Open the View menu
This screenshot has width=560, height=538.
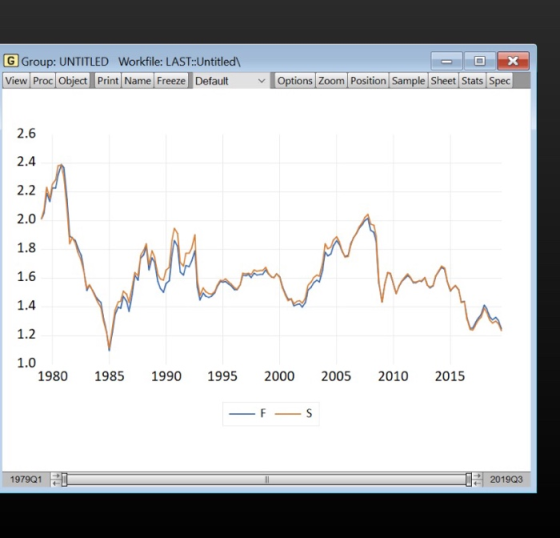click(16, 81)
